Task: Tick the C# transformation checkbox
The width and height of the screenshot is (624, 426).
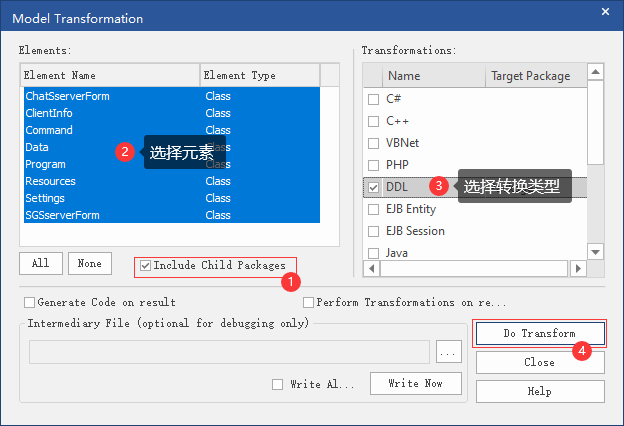Action: pyautogui.click(x=373, y=99)
